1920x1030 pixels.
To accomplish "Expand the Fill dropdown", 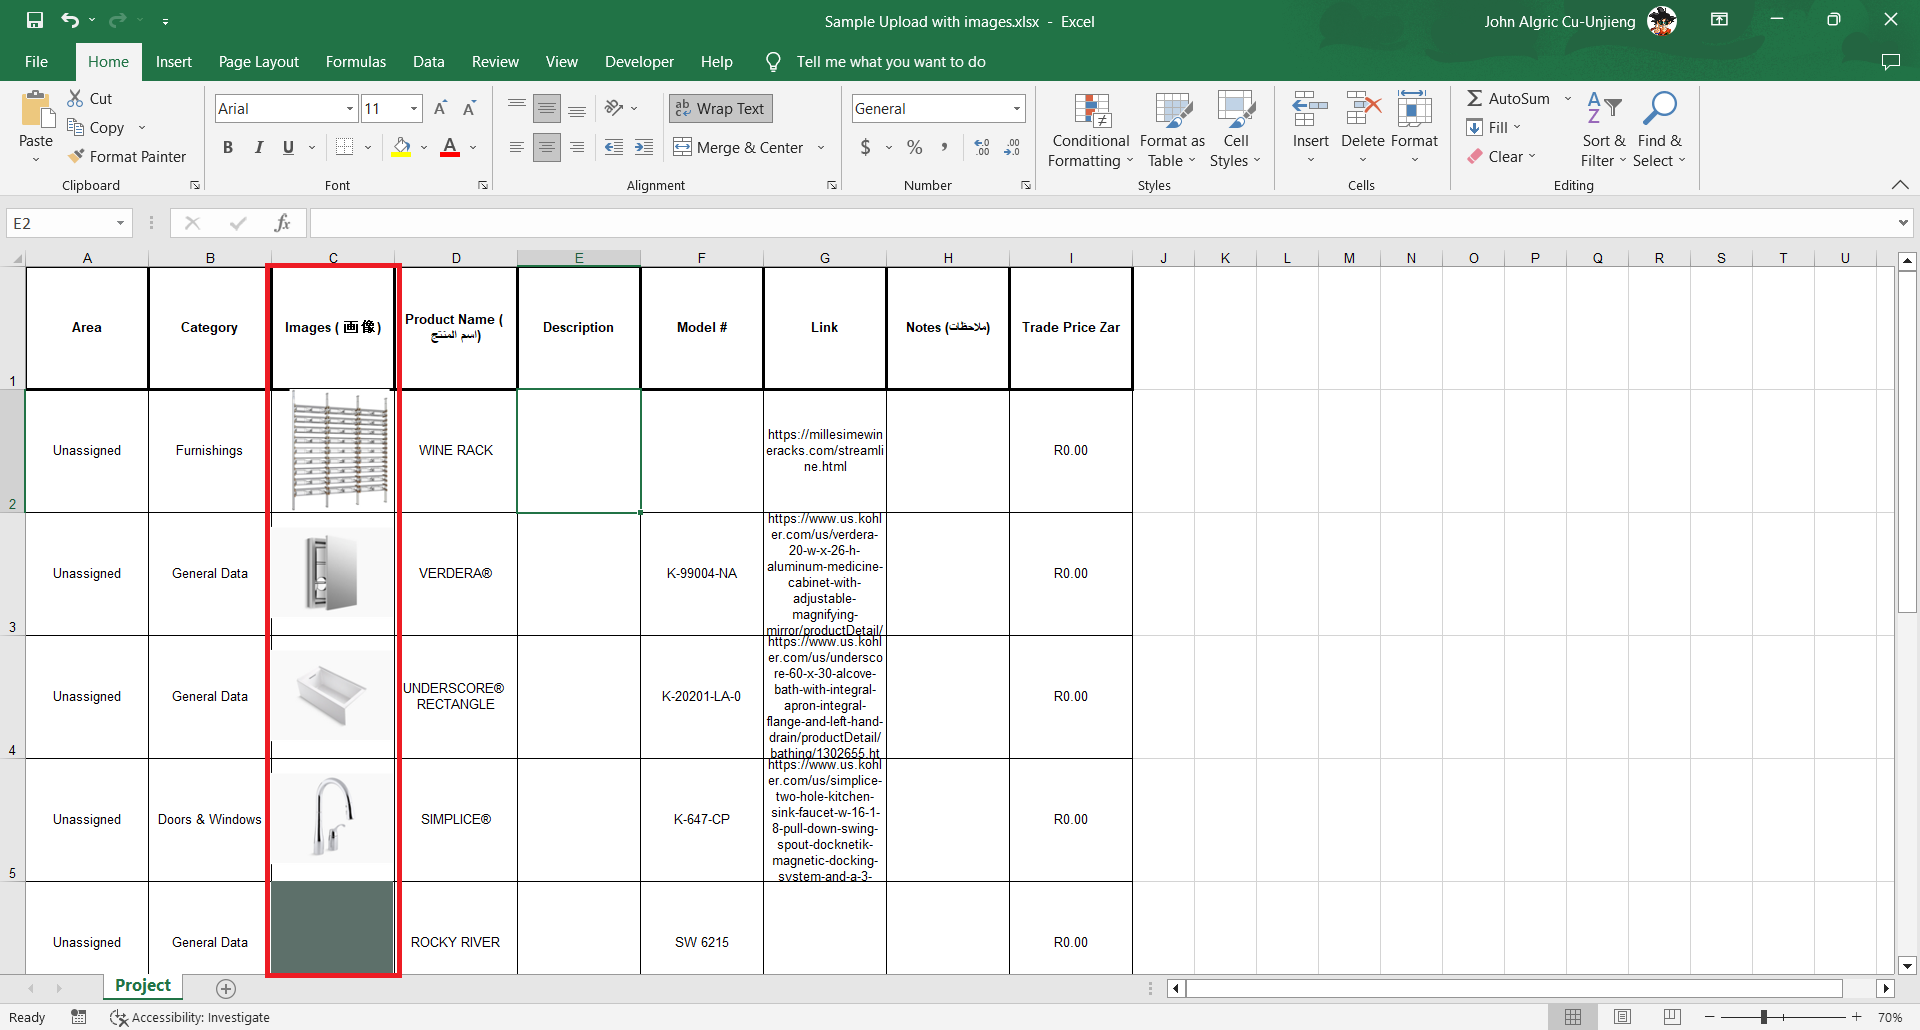I will 1517,127.
